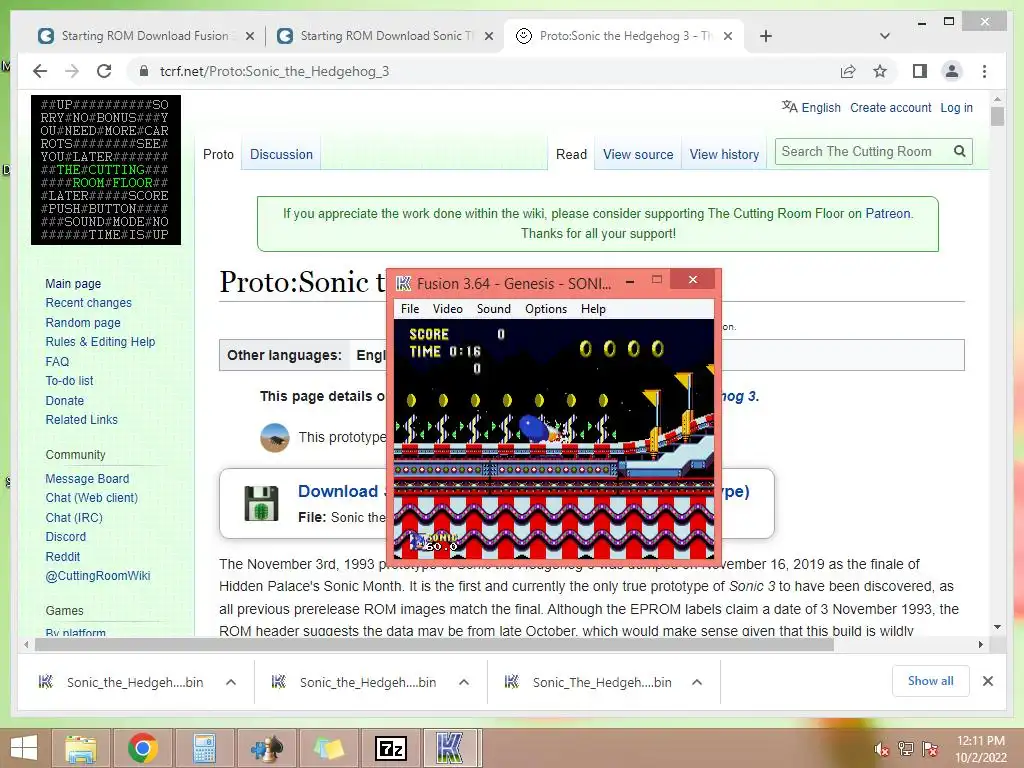Image resolution: width=1024 pixels, height=768 pixels.
Task: Close the Fusion ROM download tab
Action: (x=249, y=37)
